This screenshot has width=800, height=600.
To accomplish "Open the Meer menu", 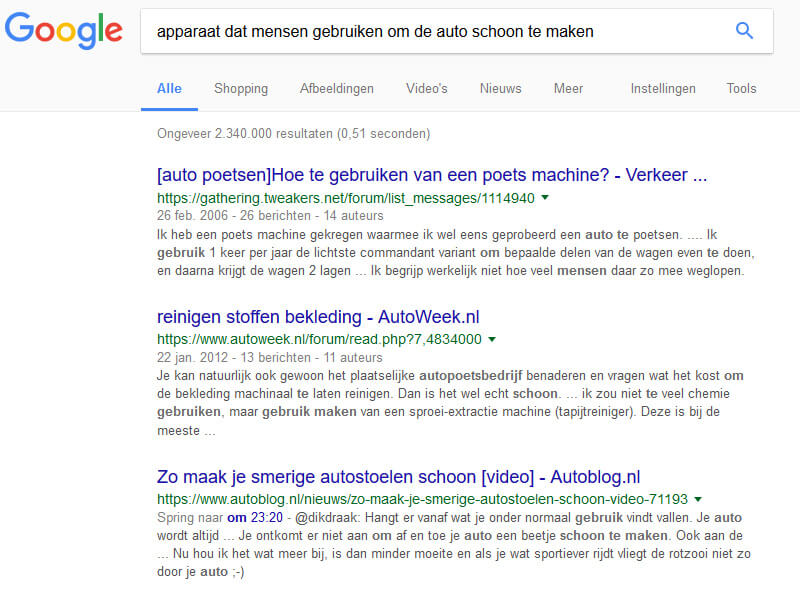I will (x=568, y=89).
